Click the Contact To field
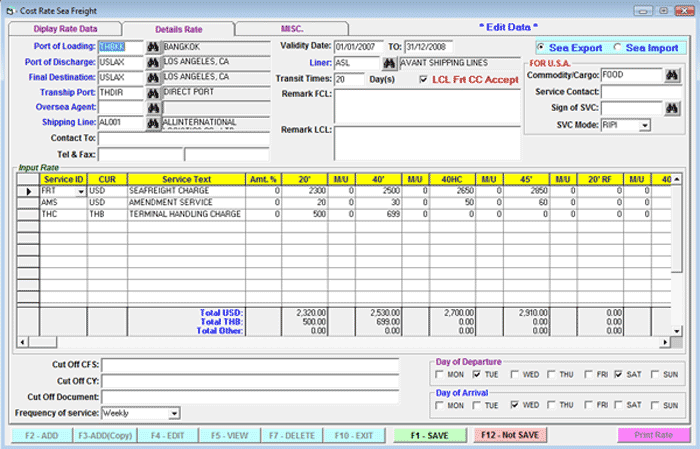700x449 pixels. tap(183, 138)
